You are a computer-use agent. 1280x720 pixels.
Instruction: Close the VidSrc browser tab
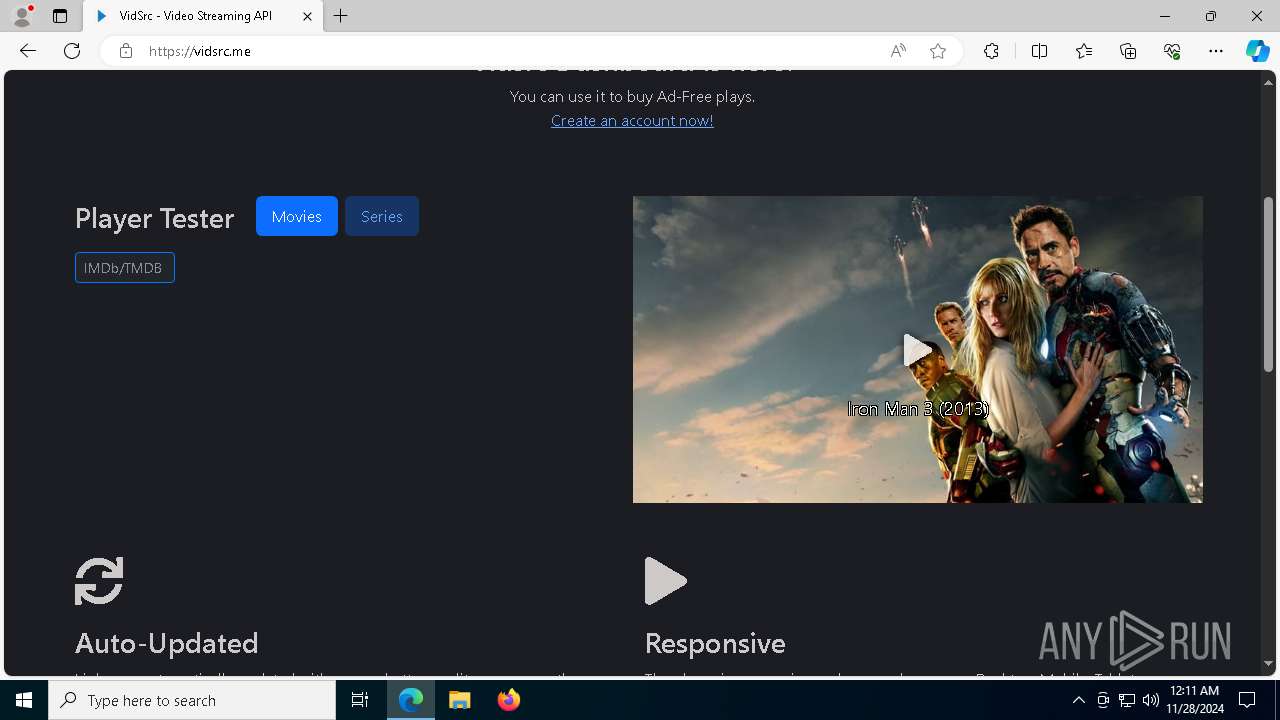307,16
